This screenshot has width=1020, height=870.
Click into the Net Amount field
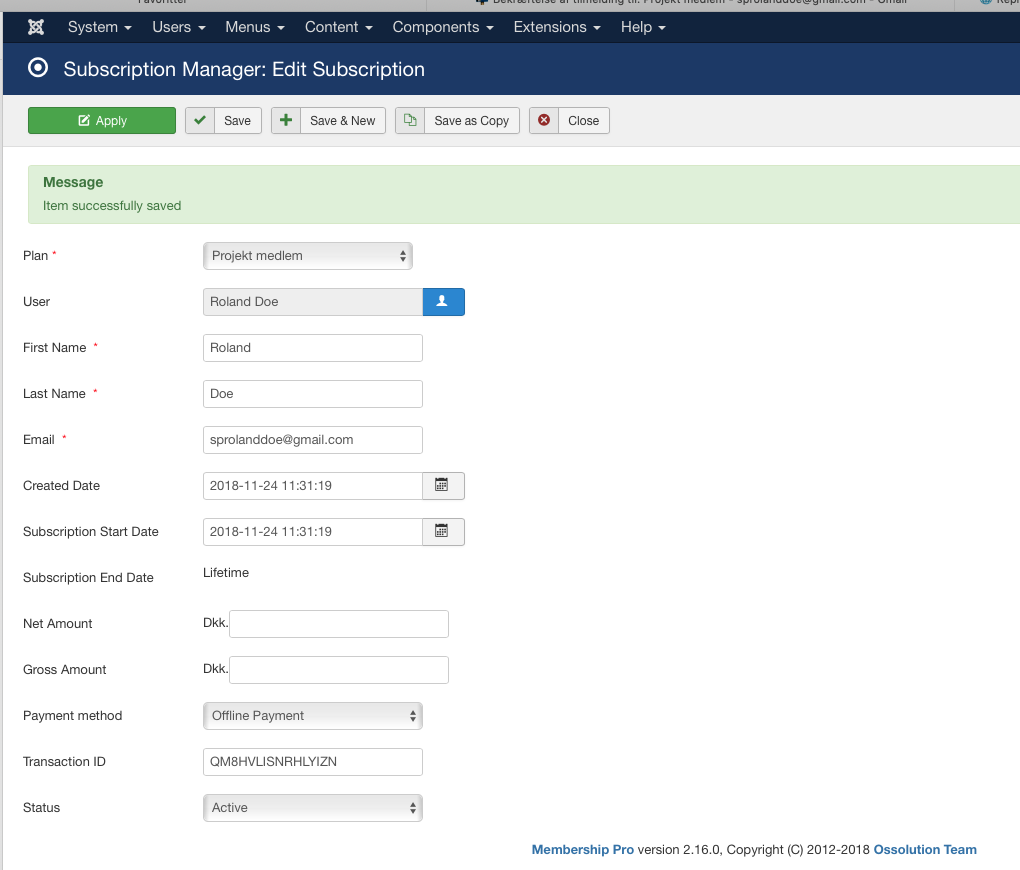tap(338, 623)
